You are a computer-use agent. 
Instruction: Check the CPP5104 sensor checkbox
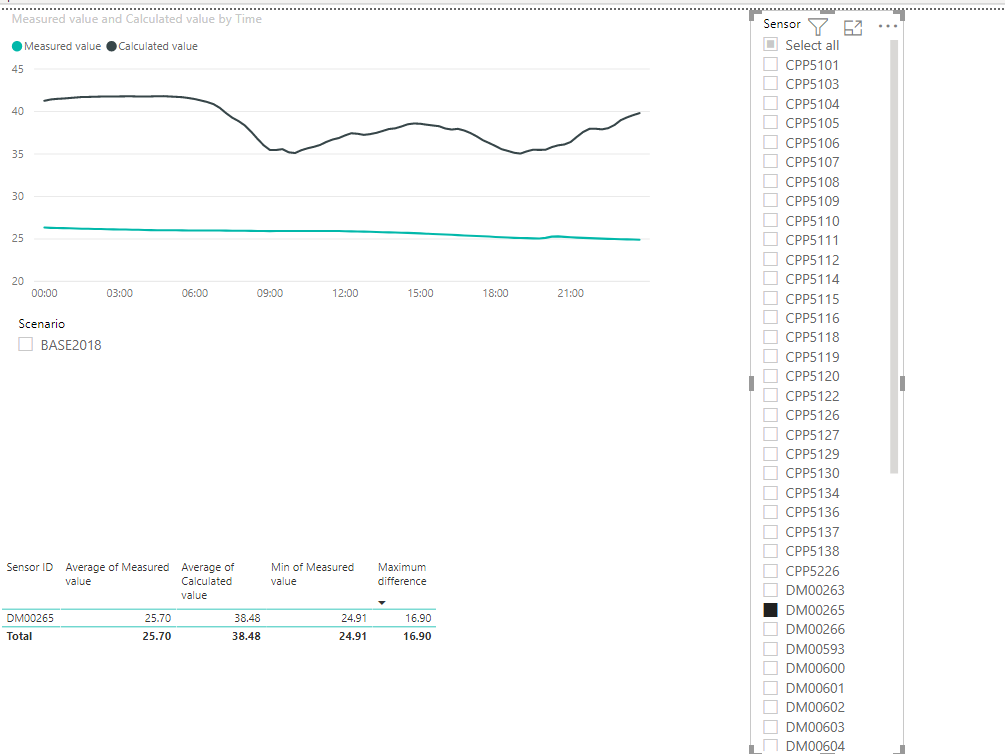point(770,103)
